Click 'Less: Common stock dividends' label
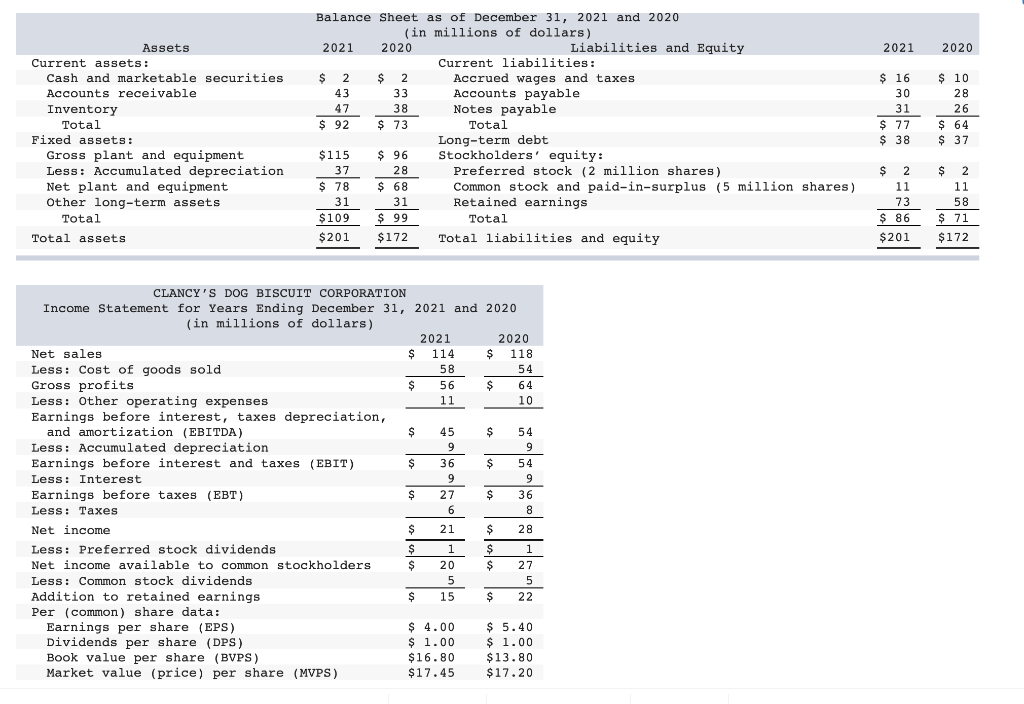Viewport: 1024px width, 704px height. 142,581
